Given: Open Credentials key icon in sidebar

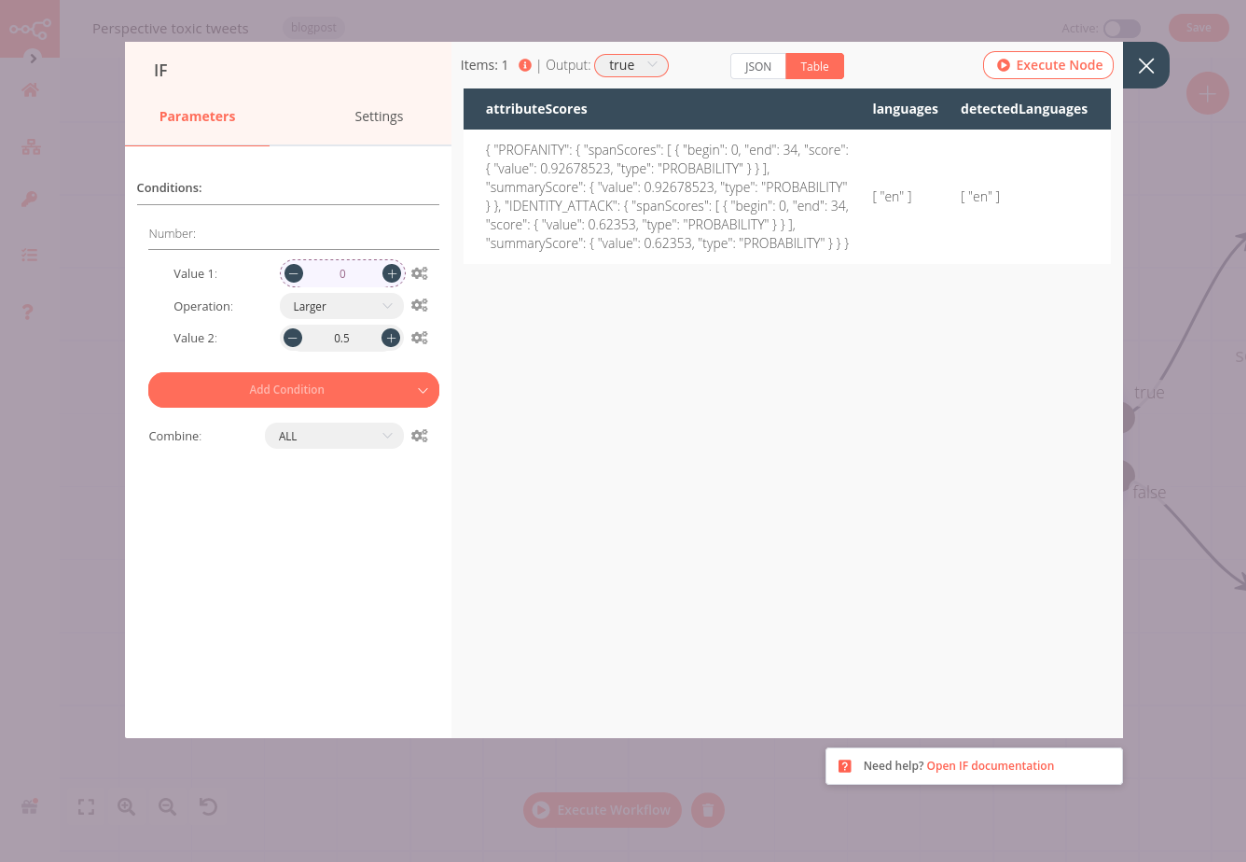Looking at the screenshot, I should point(30,199).
